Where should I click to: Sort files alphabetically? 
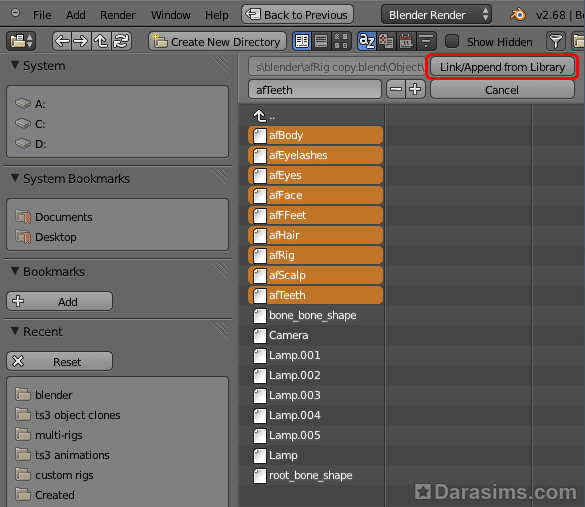(x=366, y=41)
